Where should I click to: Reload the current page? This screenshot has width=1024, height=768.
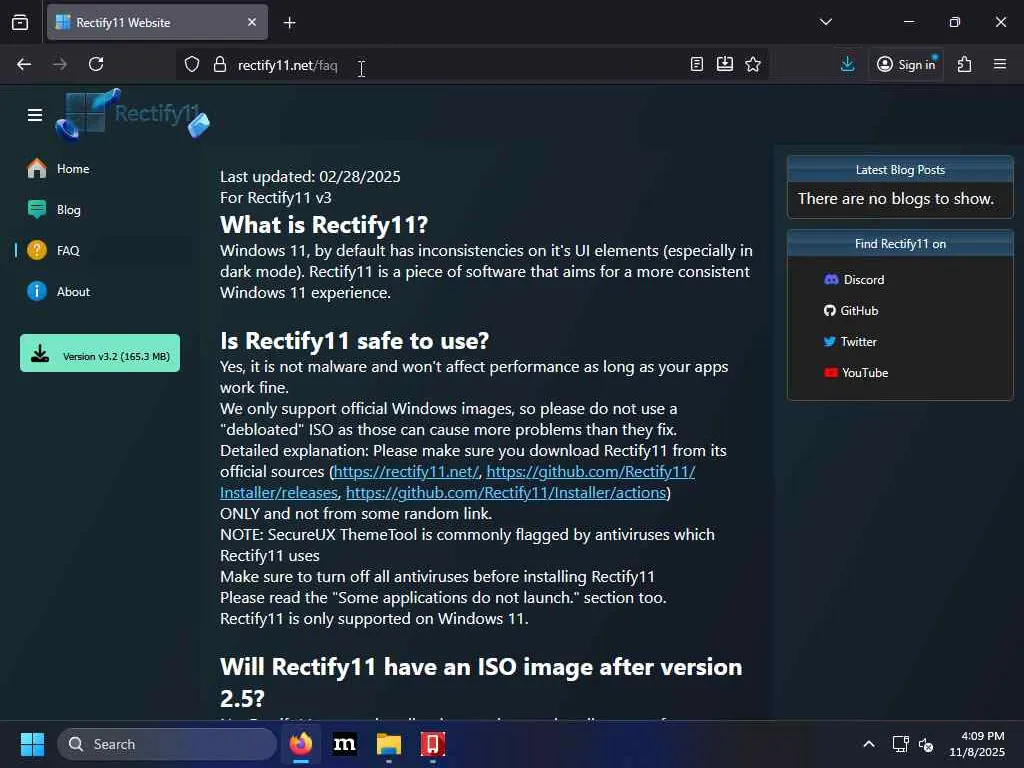[x=96, y=64]
